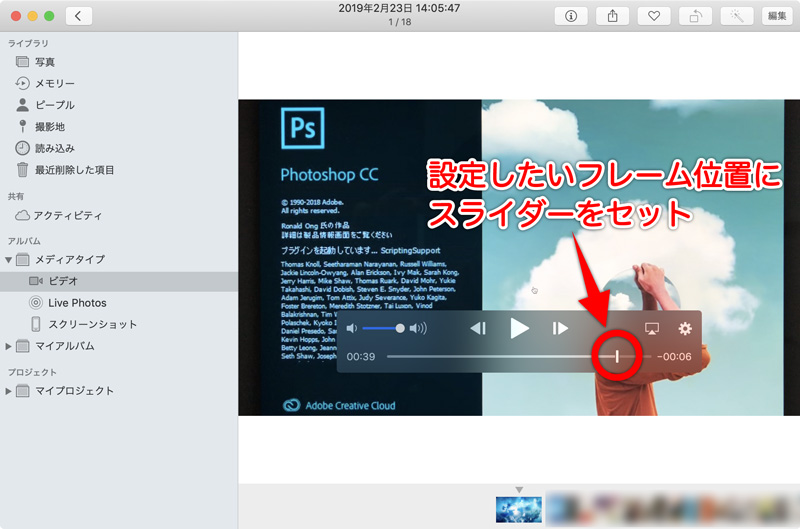800x529 pixels.
Task: Open 撮影地 places in the sidebar
Action: pos(119,127)
